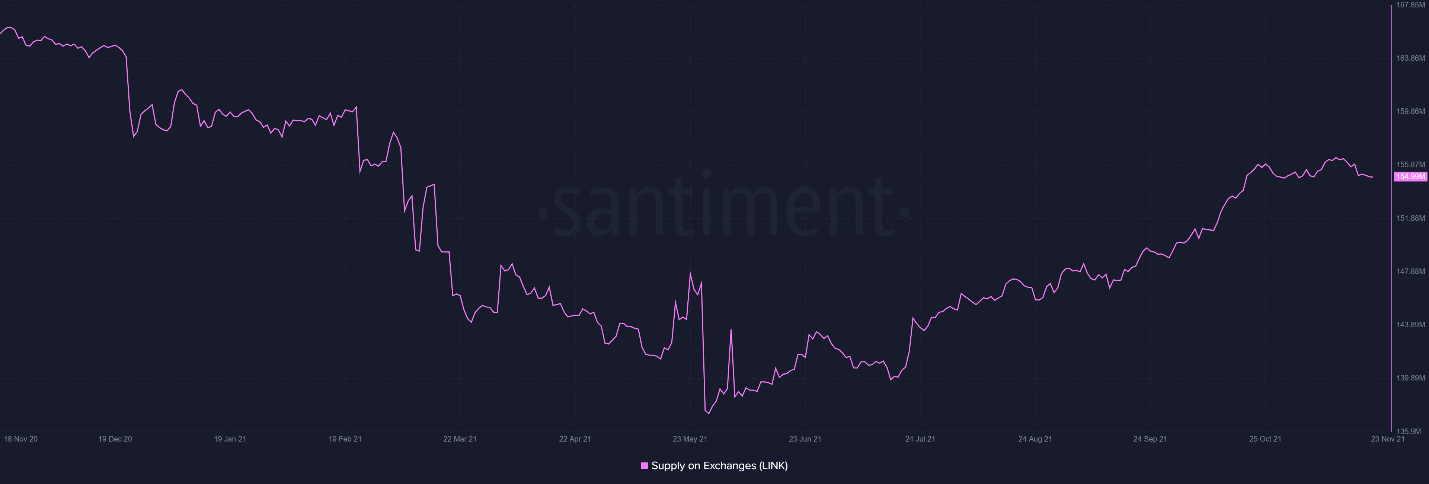This screenshot has width=1429, height=484.
Task: Click the '21 Jul 21' date label
Action: [x=920, y=439]
